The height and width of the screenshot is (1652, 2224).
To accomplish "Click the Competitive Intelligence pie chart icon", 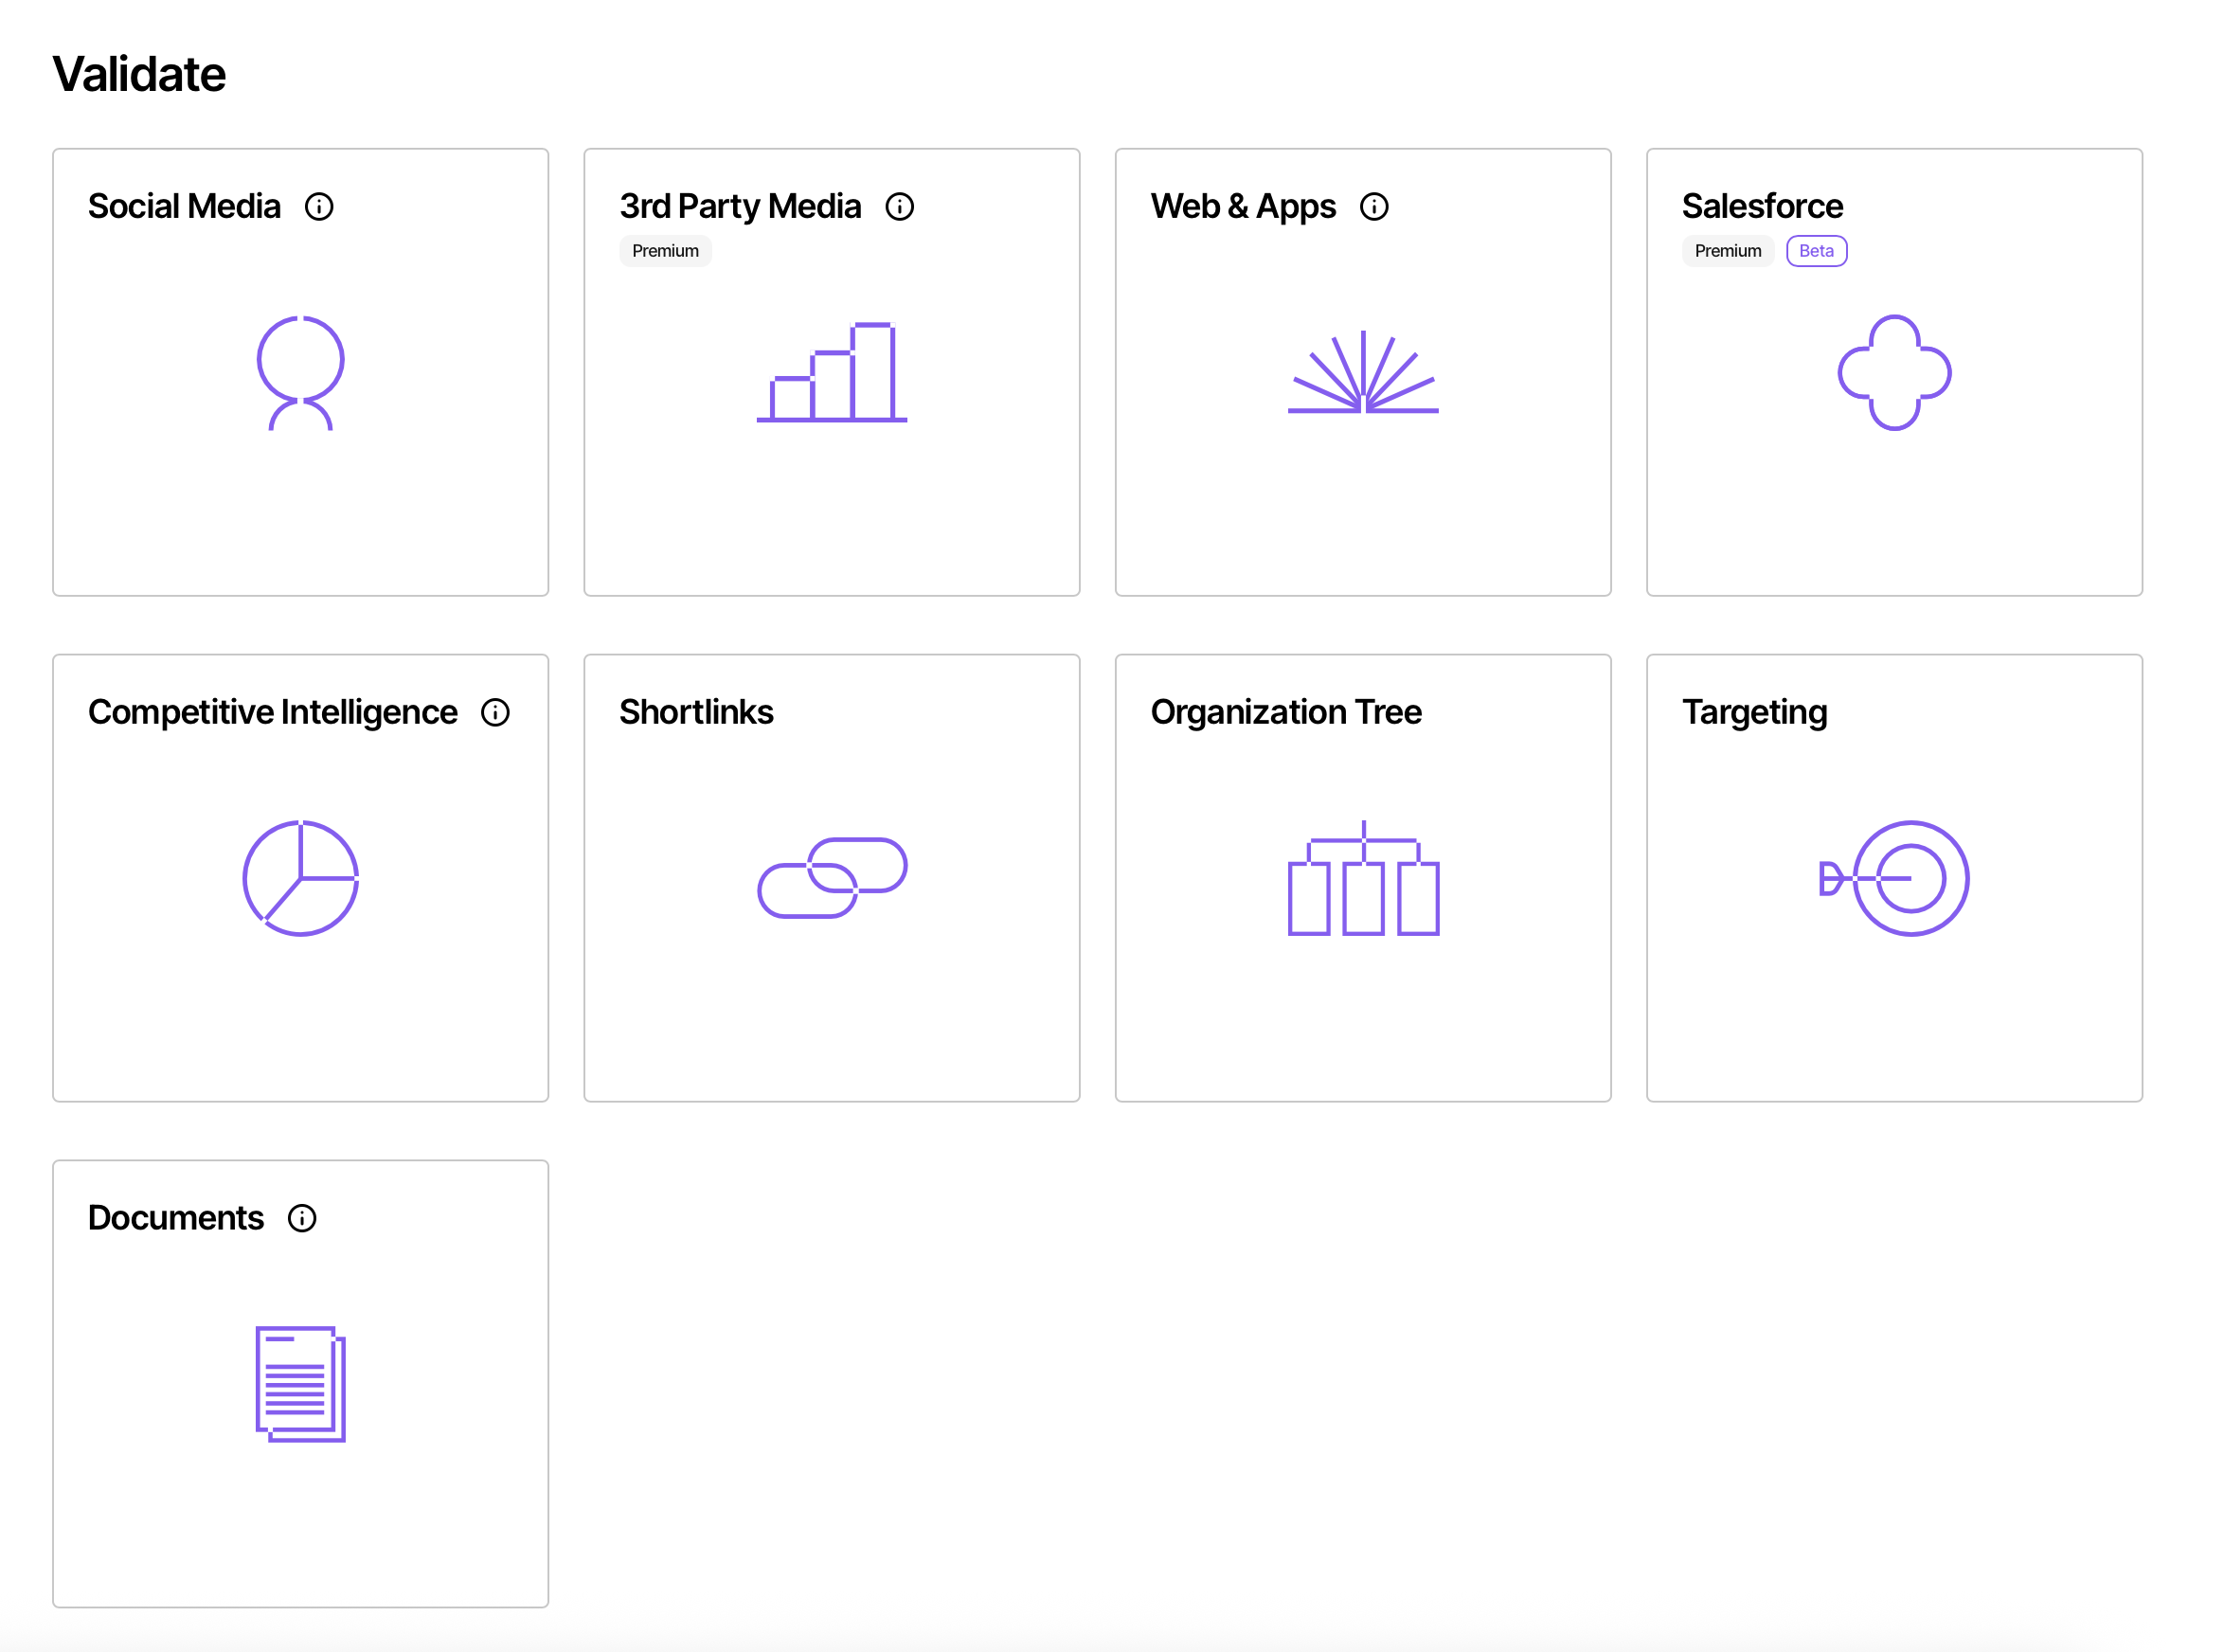I will coord(300,878).
